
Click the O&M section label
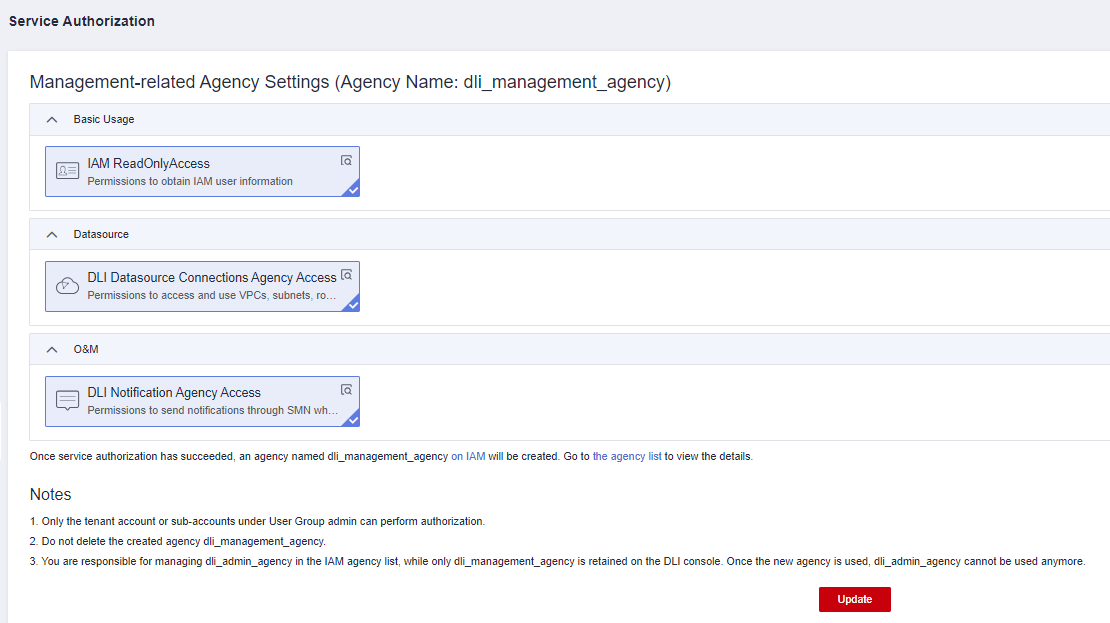(86, 350)
